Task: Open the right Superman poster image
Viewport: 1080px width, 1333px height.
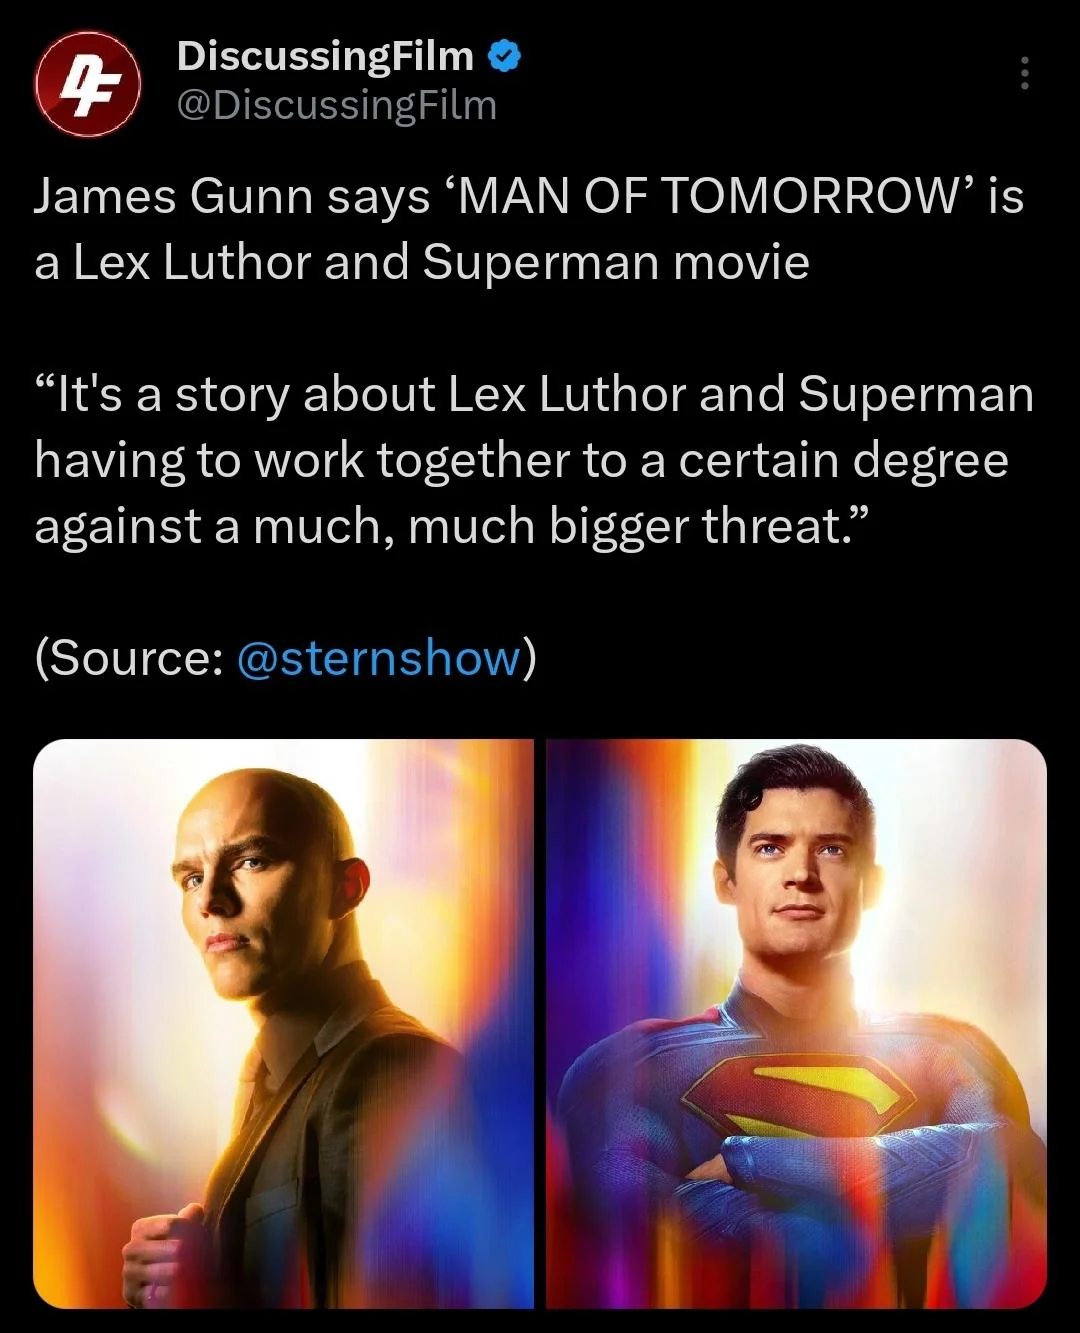Action: click(x=797, y=1023)
